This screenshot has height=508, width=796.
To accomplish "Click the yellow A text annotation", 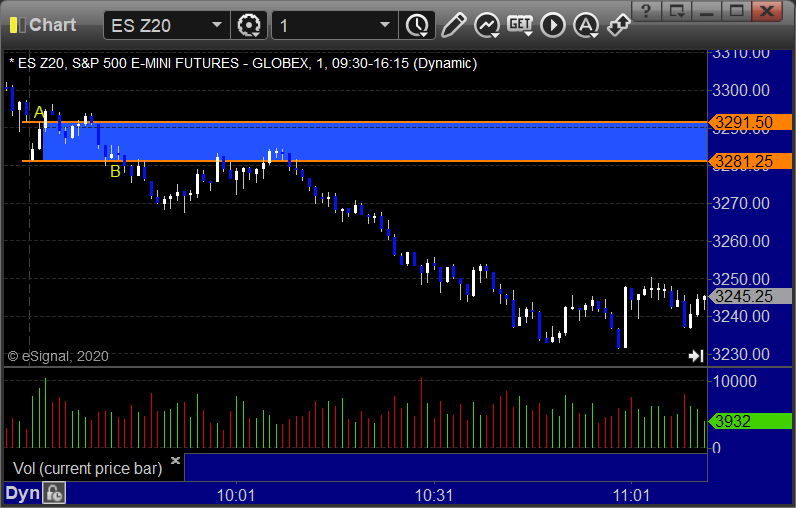I will (39, 112).
